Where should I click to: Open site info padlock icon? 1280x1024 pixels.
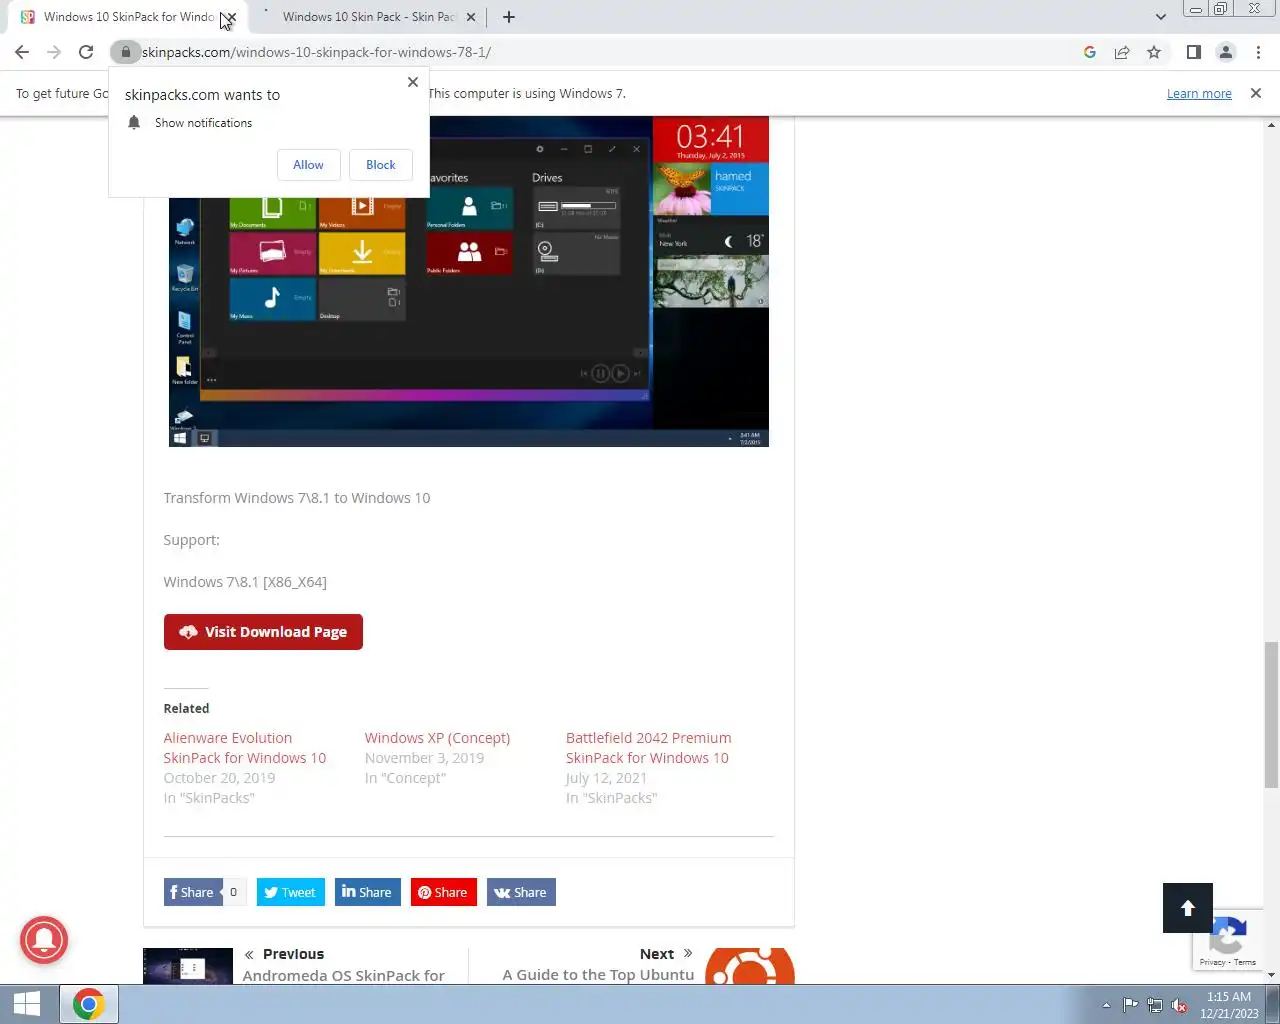point(125,52)
